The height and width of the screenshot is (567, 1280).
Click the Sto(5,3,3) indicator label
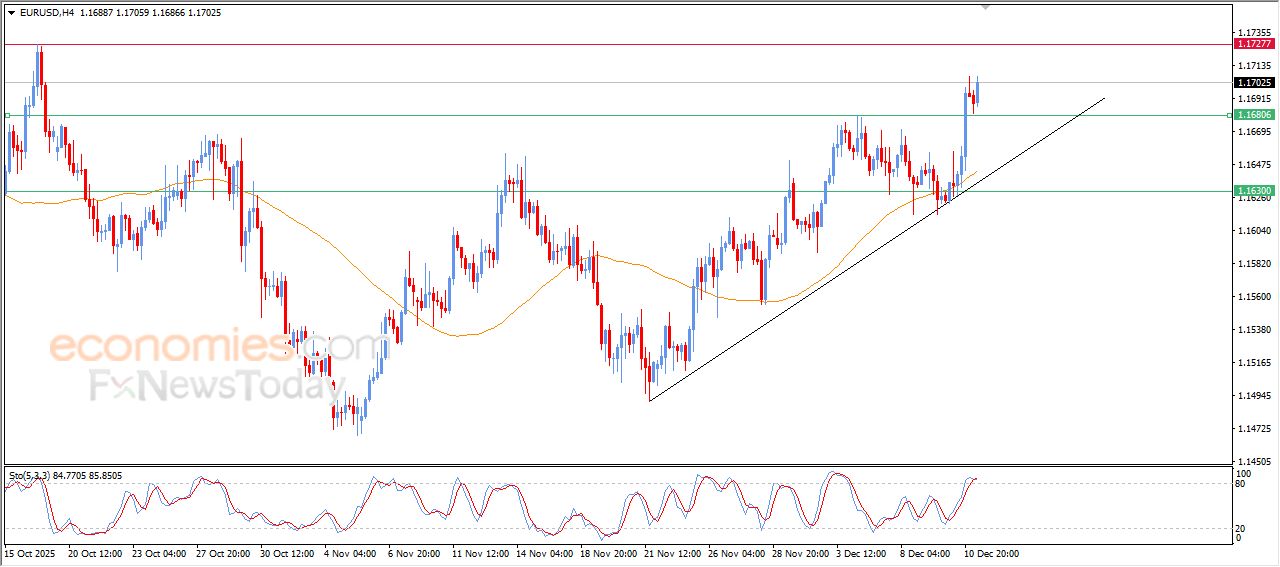(30, 475)
